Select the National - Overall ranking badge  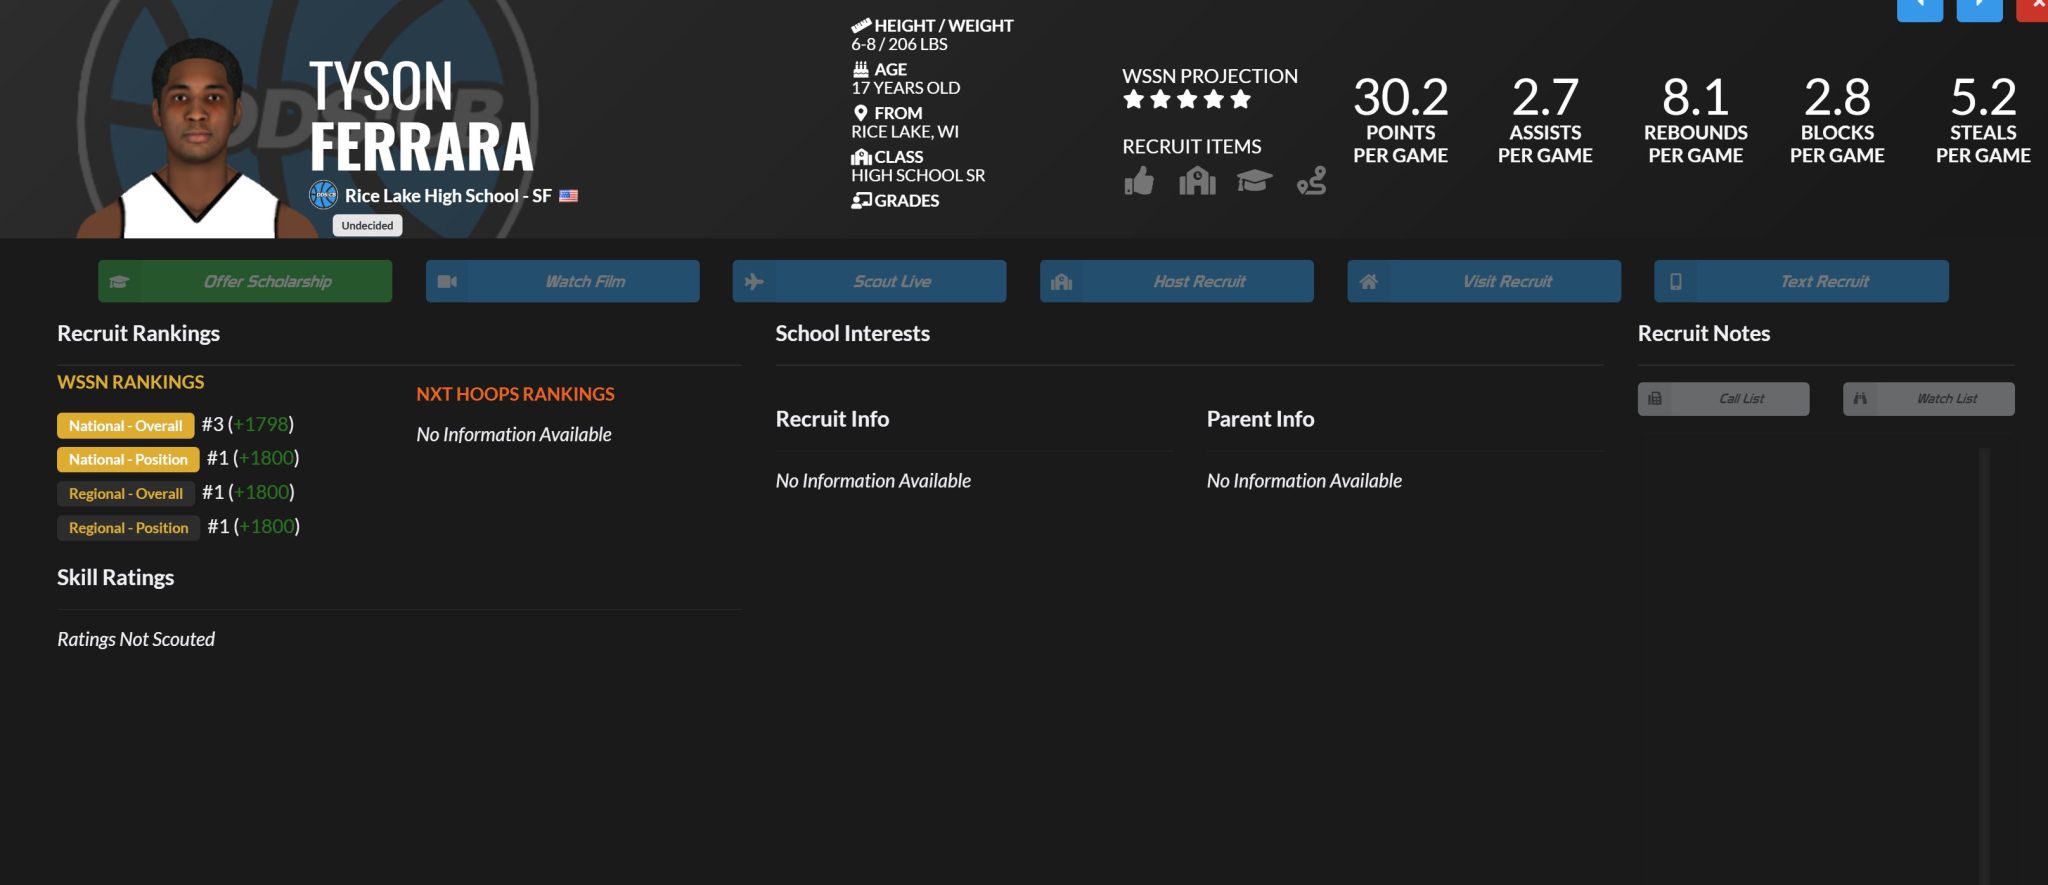tap(126, 426)
